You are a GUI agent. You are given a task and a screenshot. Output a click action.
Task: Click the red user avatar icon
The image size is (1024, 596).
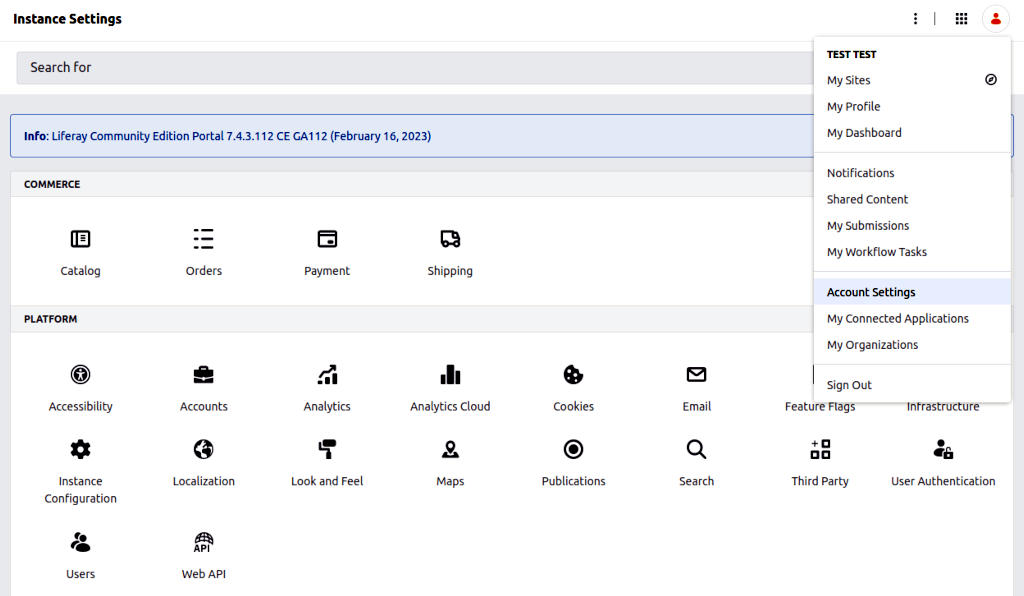pos(995,19)
